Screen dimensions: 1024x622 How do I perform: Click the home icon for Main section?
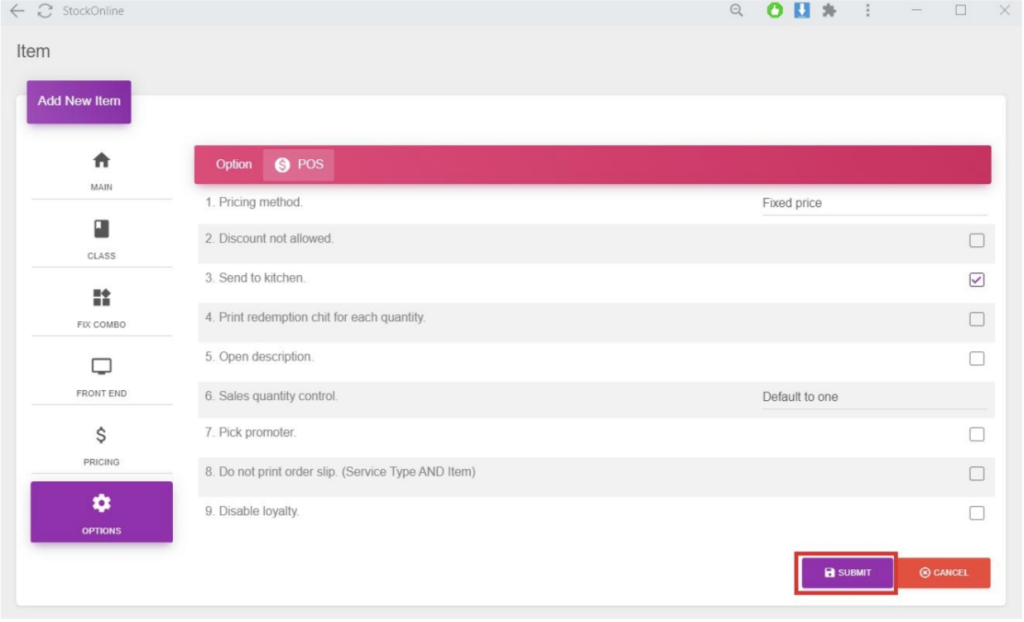tap(101, 161)
